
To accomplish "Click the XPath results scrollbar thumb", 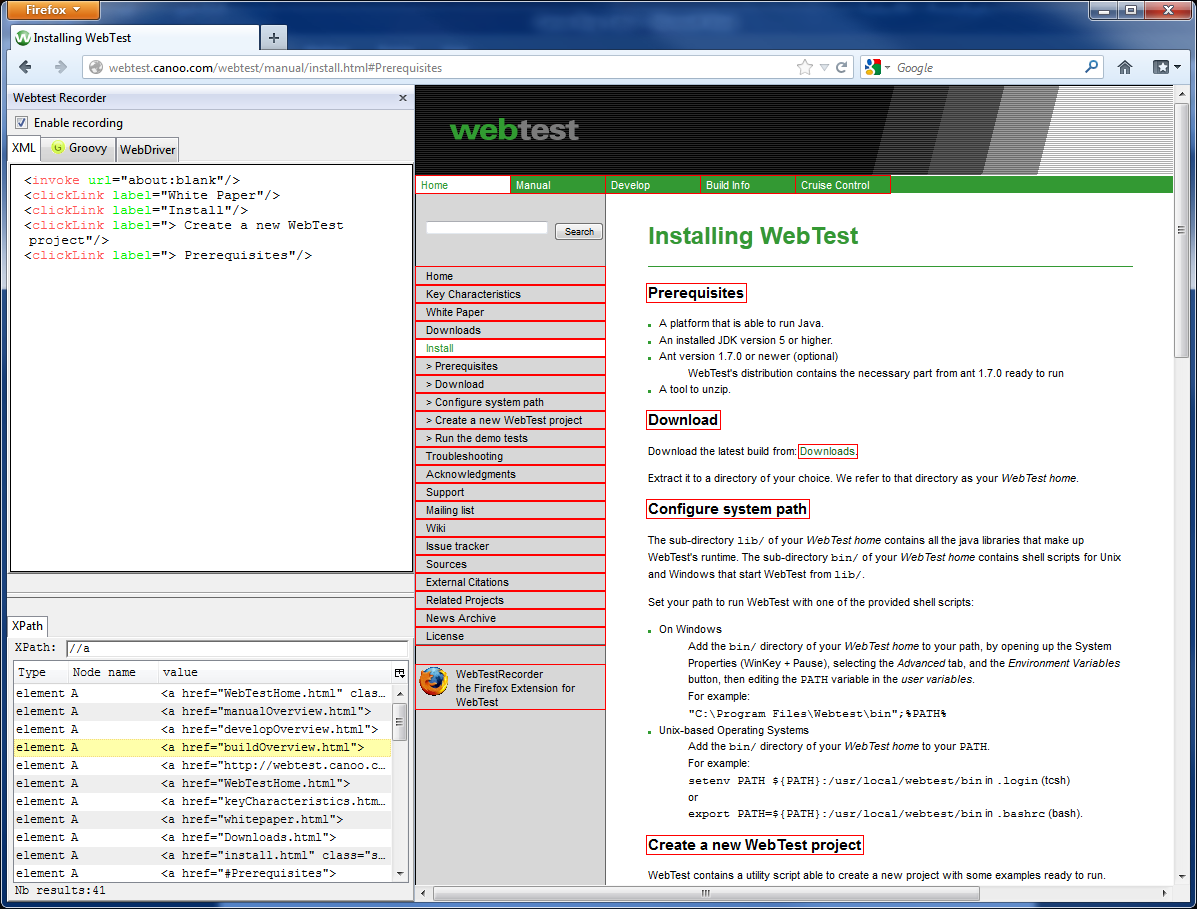I will tap(399, 722).
